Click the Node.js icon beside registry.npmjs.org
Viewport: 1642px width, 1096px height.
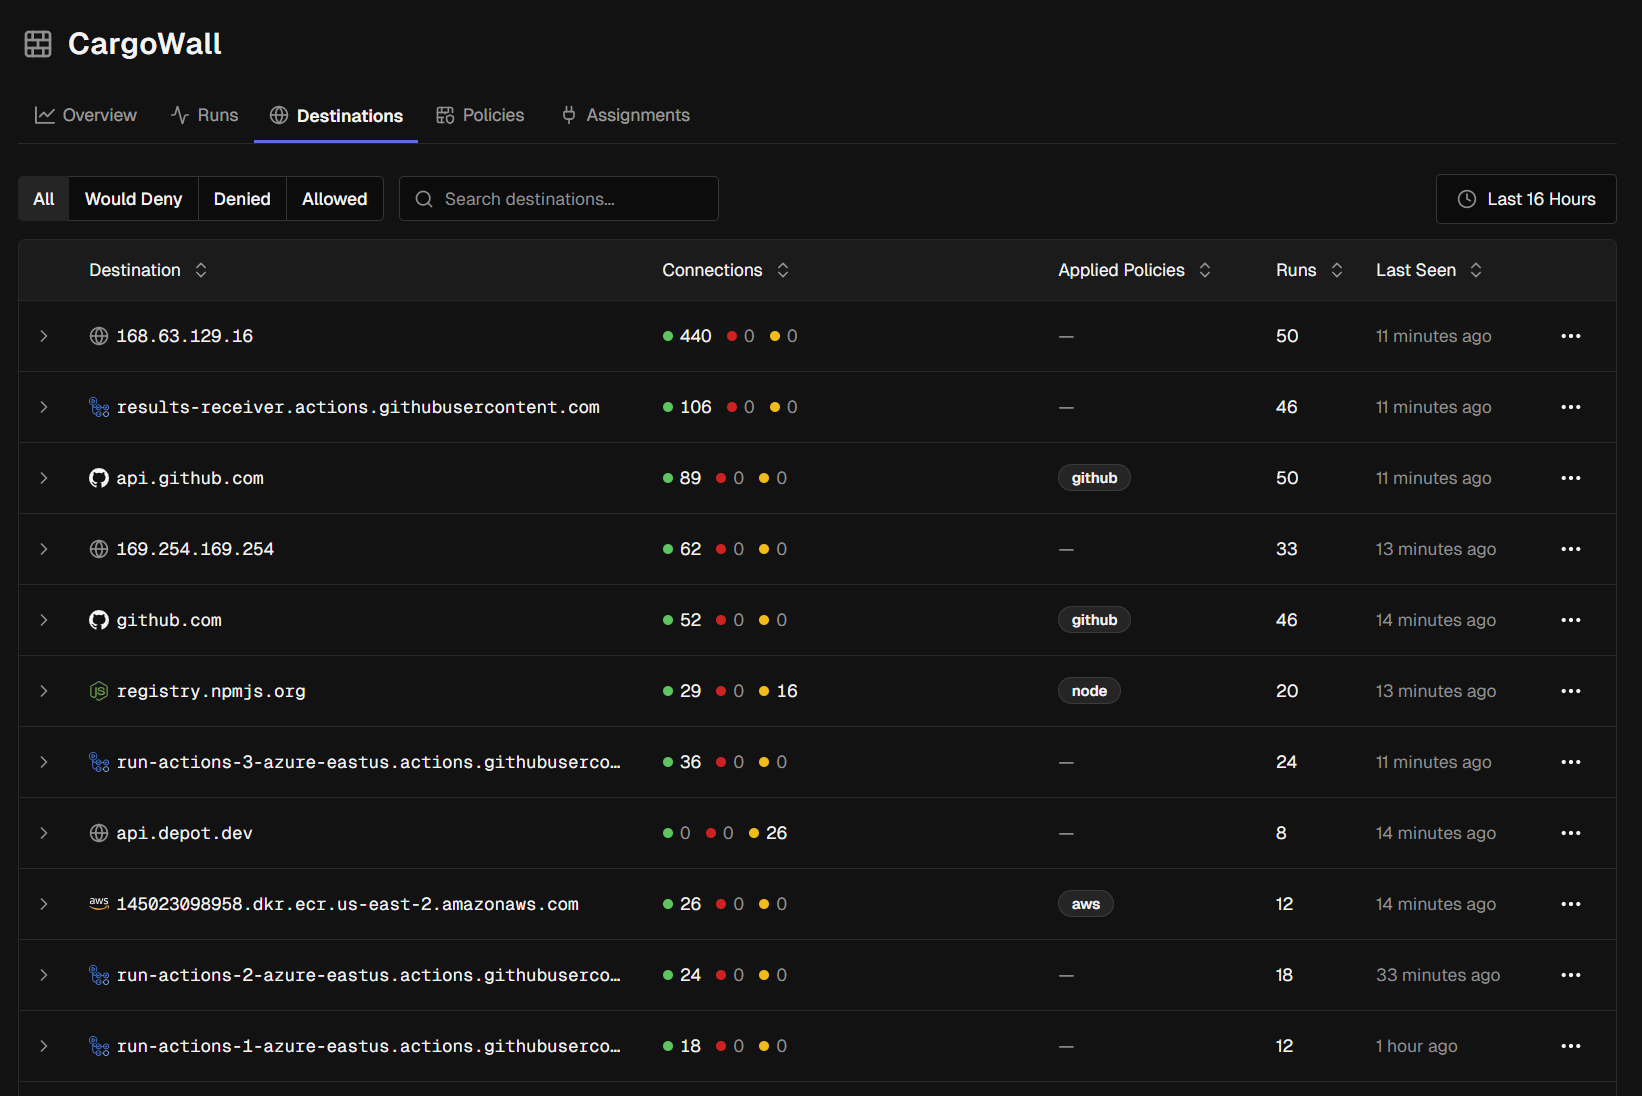pyautogui.click(x=98, y=691)
